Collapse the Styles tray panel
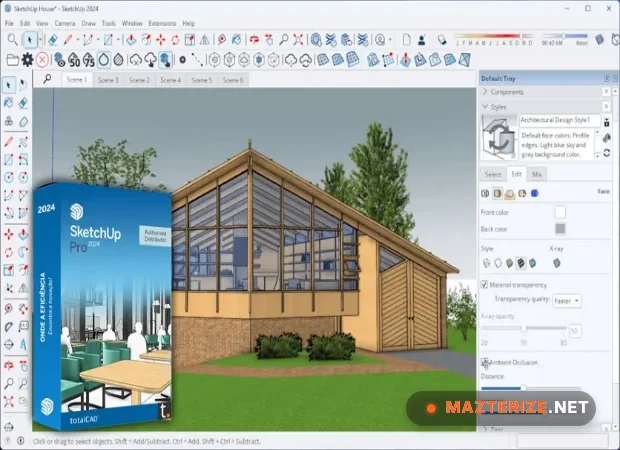Viewport: 620px width, 450px height. pyautogui.click(x=485, y=107)
